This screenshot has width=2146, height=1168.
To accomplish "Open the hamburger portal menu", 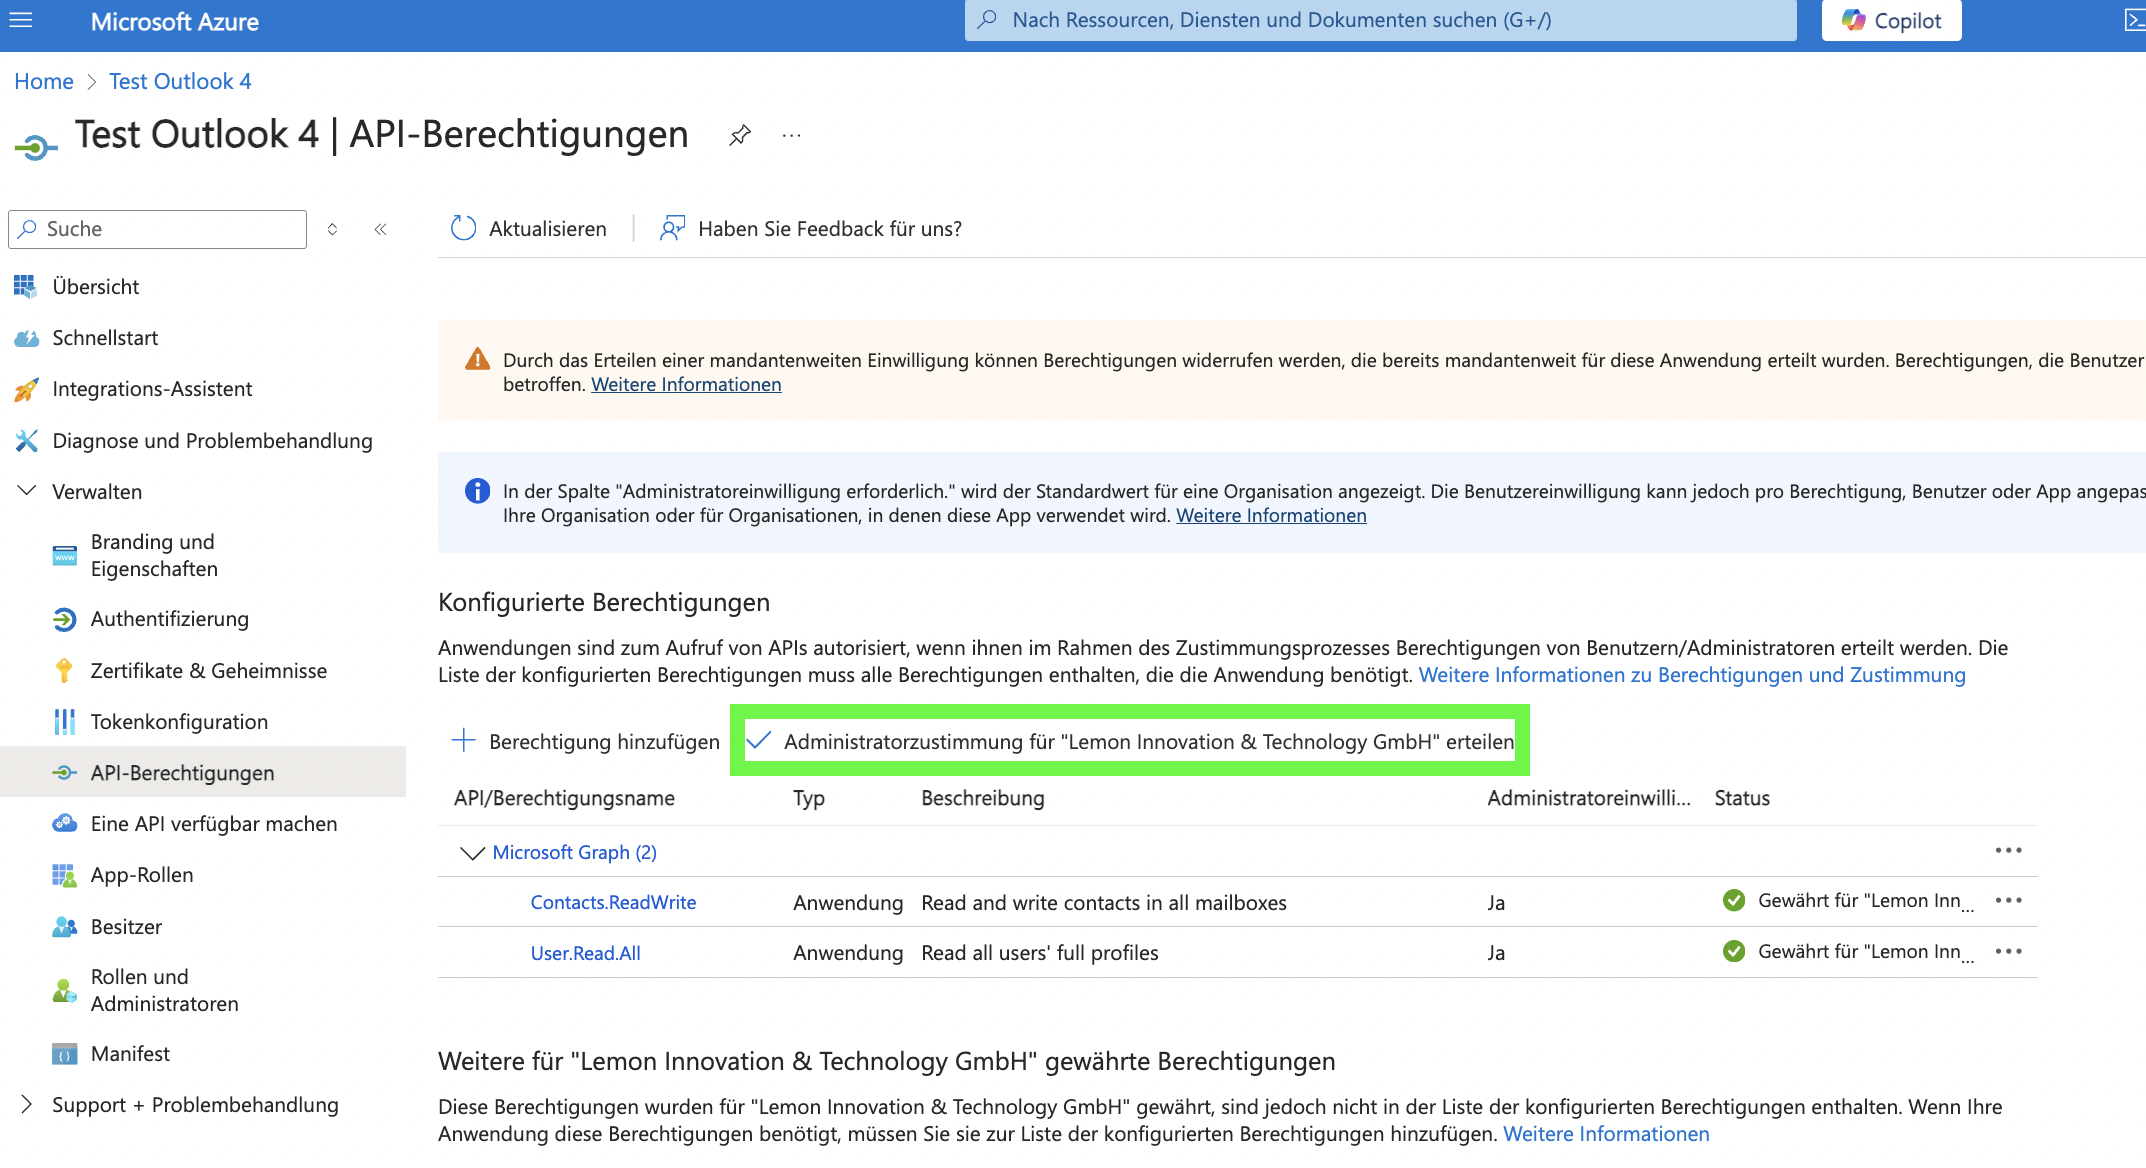I will point(21,20).
